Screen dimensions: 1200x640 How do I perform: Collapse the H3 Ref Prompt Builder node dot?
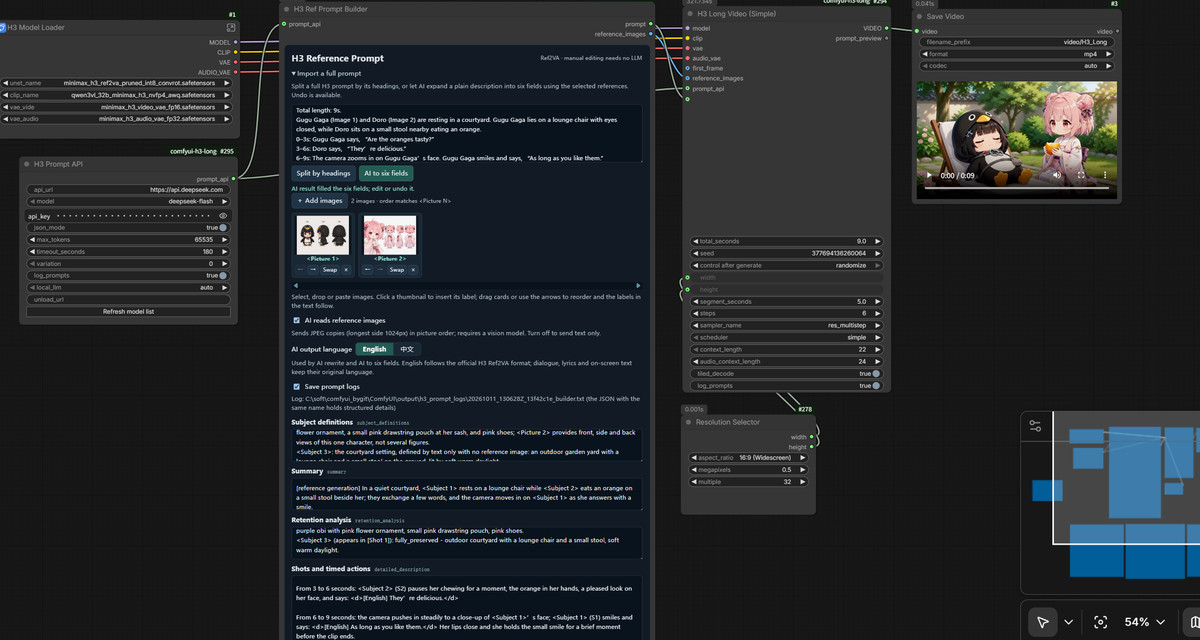pos(289,9)
